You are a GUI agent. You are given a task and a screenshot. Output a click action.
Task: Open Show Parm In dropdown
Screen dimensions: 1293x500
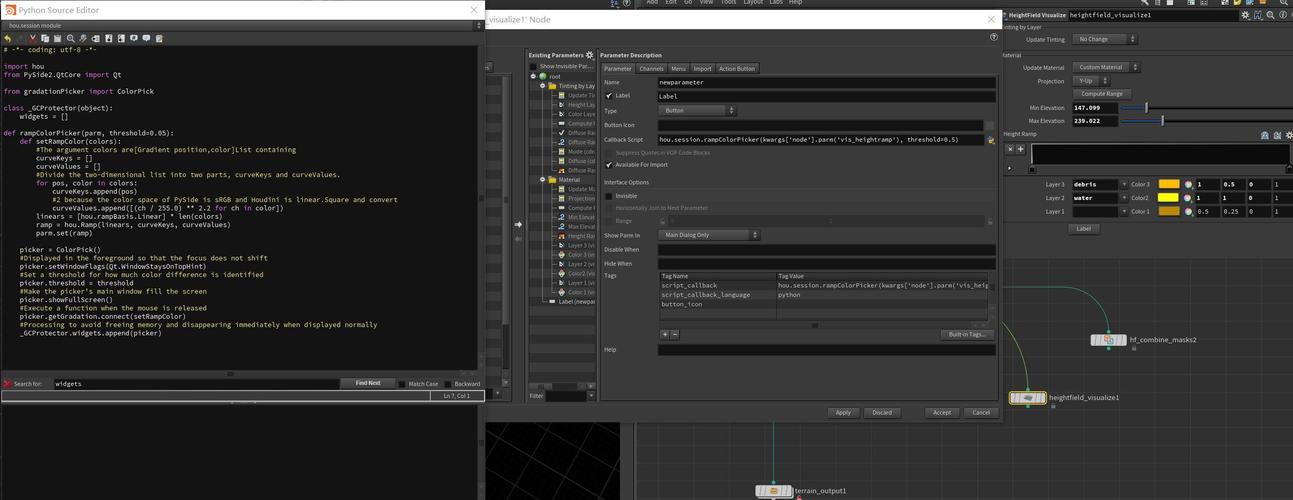tap(708, 235)
